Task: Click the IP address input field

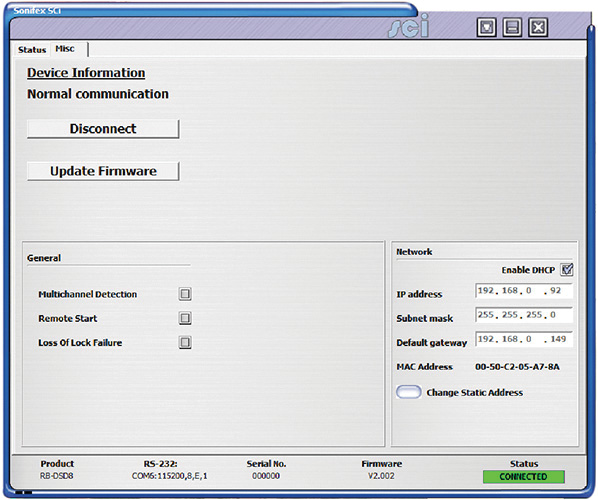Action: [524, 291]
